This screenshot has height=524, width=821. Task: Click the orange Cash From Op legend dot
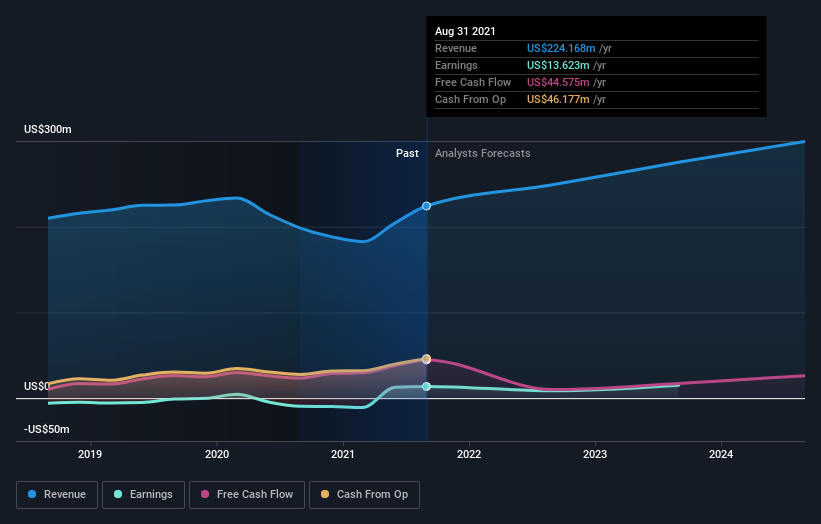click(325, 494)
